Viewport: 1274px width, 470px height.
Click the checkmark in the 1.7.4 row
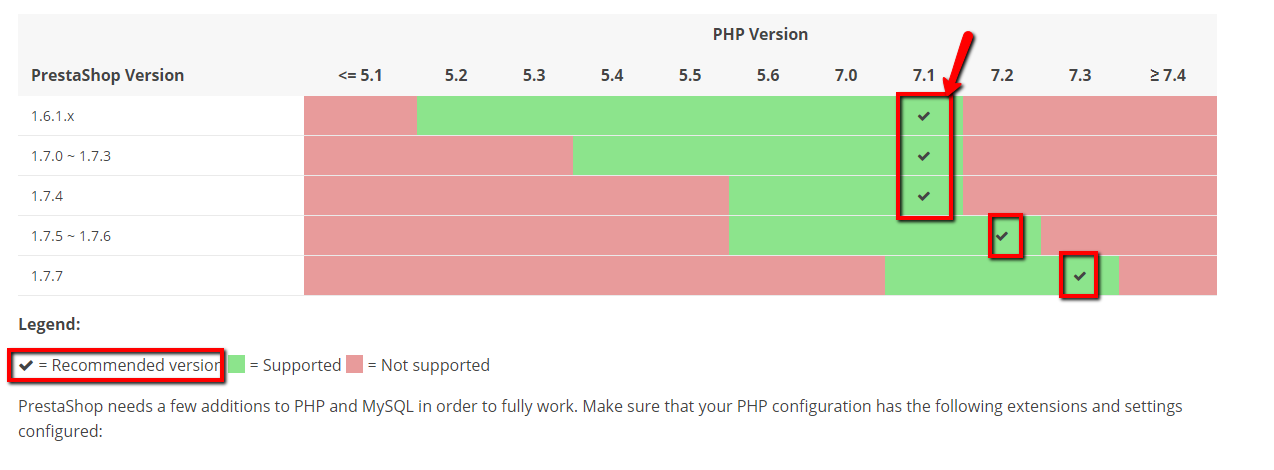[924, 196]
